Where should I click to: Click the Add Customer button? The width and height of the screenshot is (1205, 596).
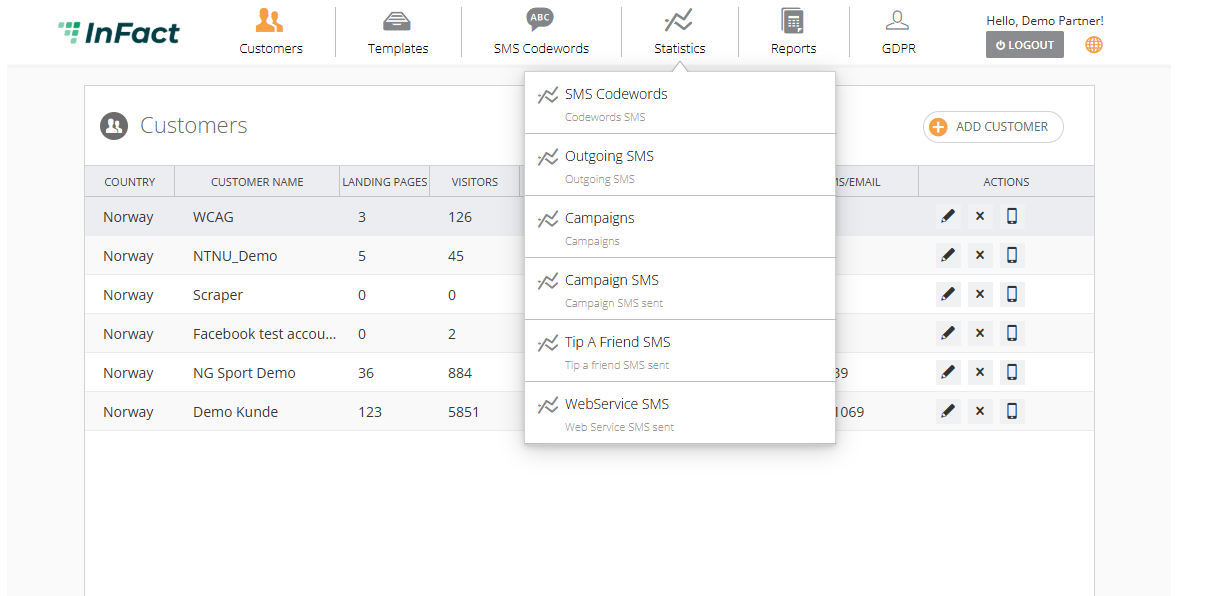pos(993,127)
